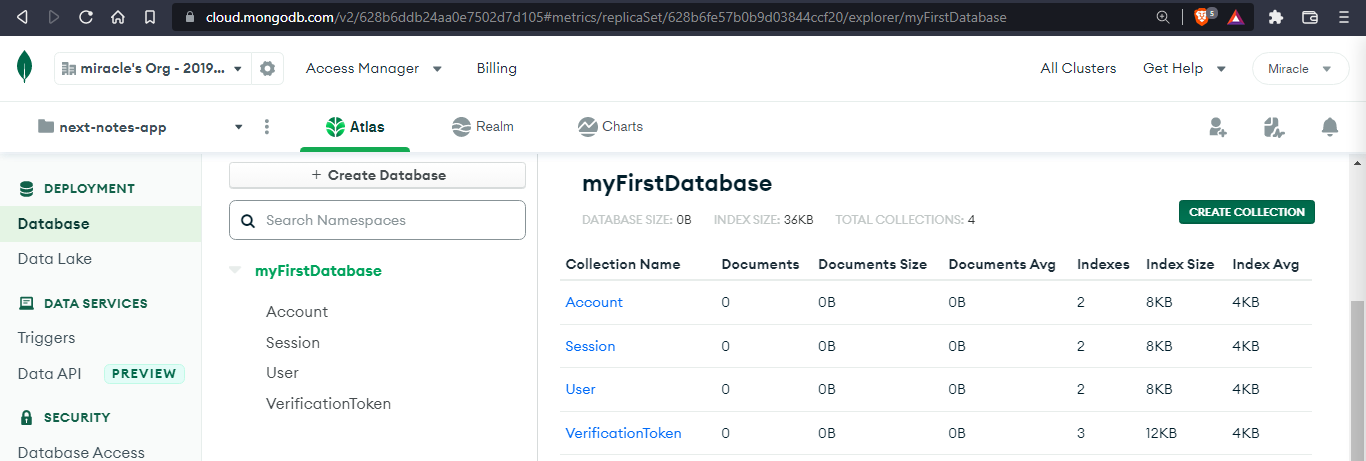
Task: Expand Access Manager dropdown
Action: (374, 69)
